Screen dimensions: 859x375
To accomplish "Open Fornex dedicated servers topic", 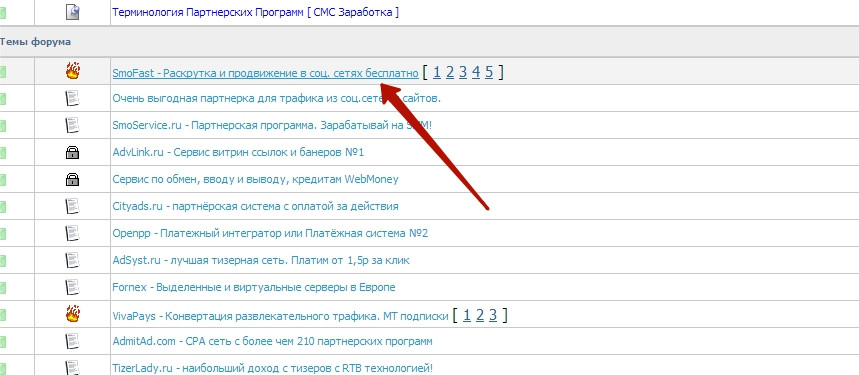I will [x=253, y=287].
